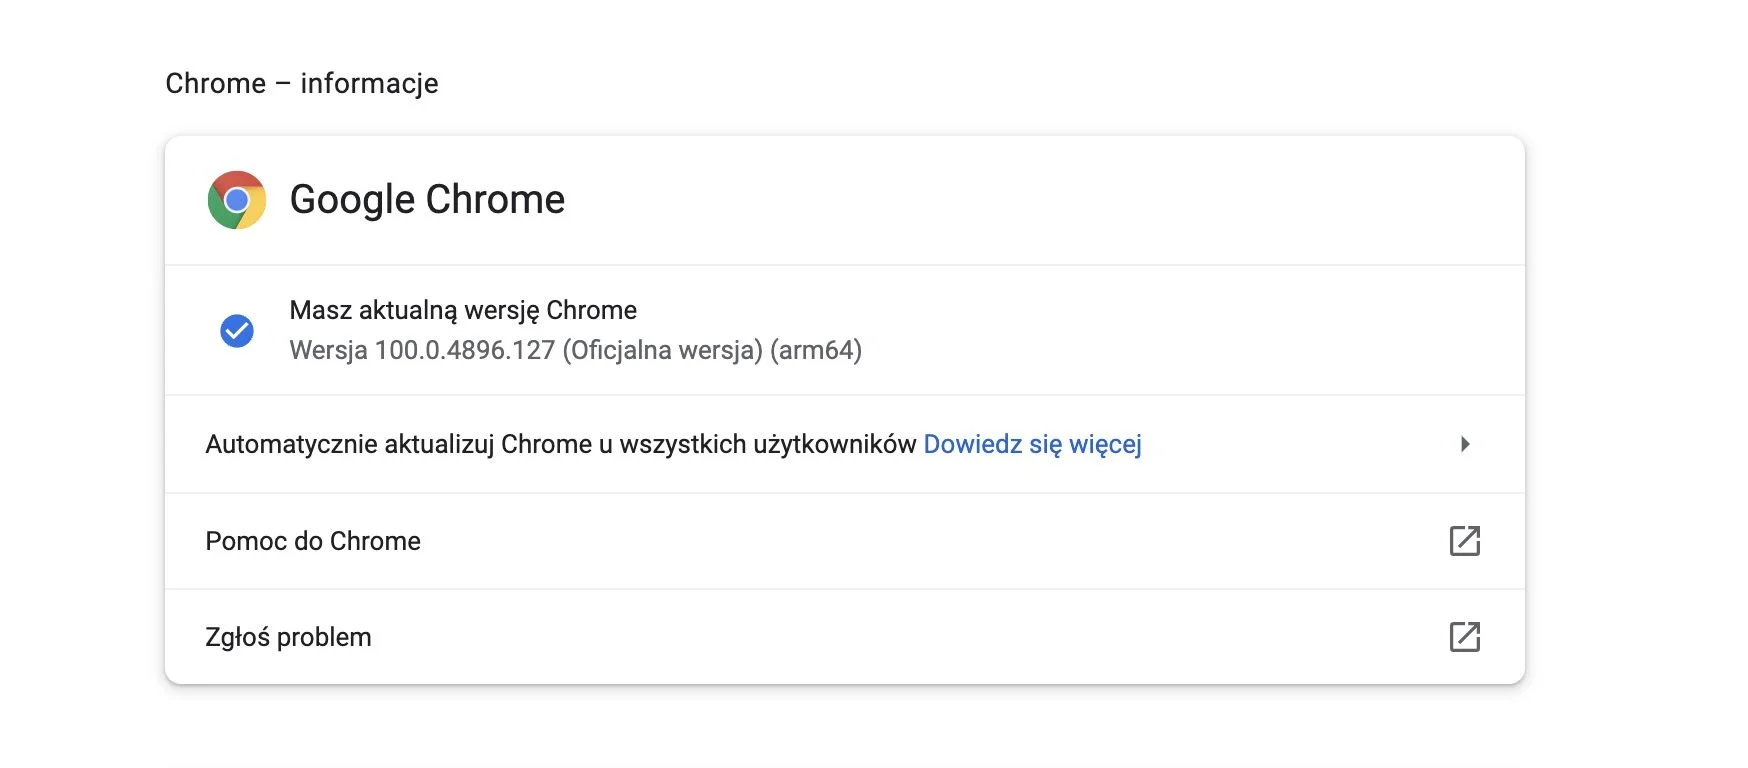Open Pomoc do Chrome help row
Screen dimensions: 1748x768
coord(845,541)
